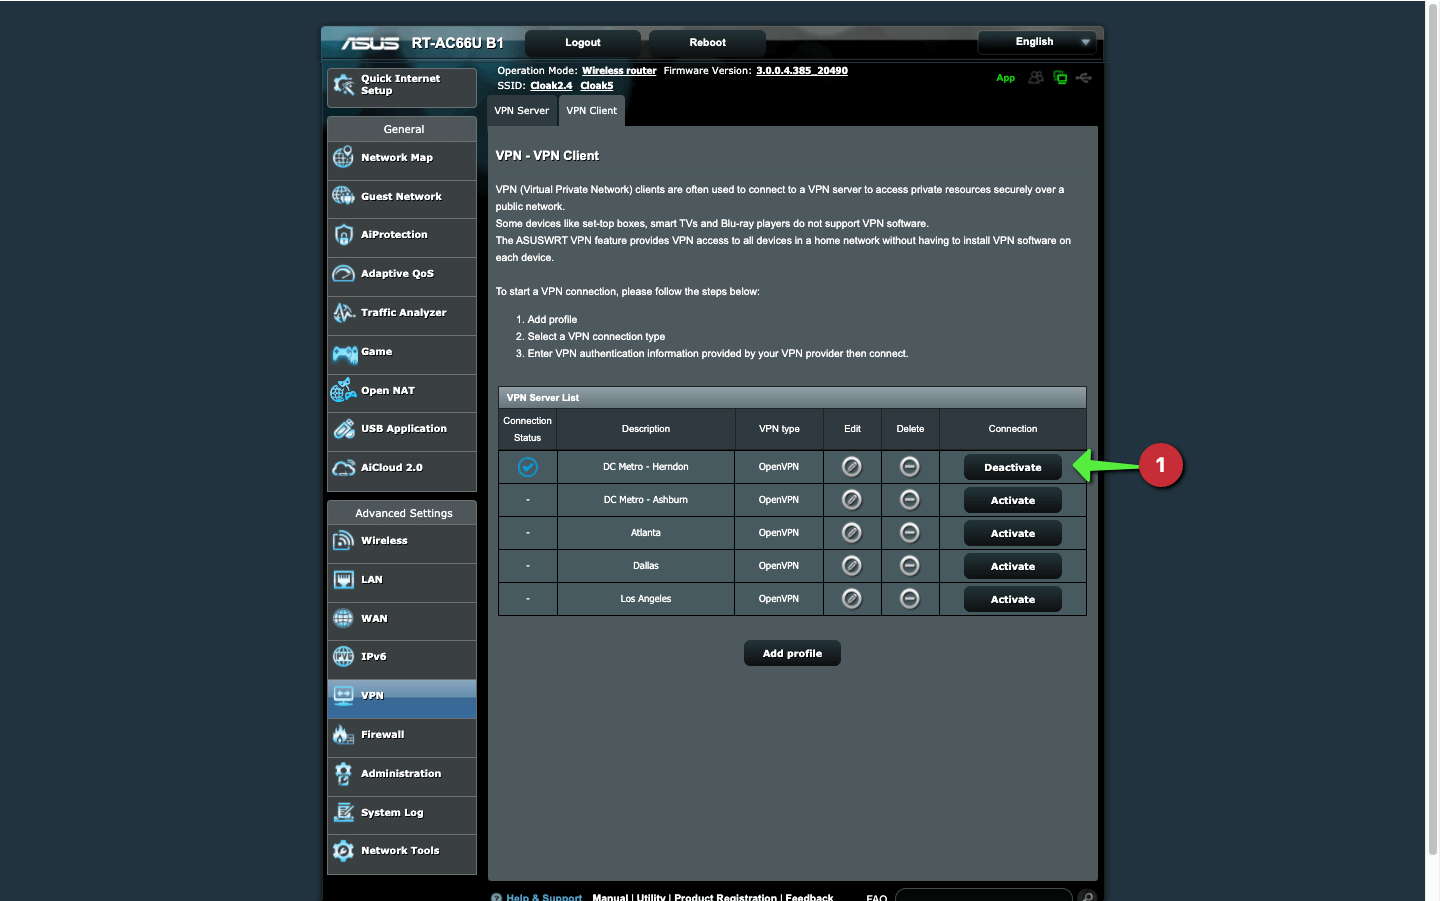Click the Open NAT icon

[343, 390]
